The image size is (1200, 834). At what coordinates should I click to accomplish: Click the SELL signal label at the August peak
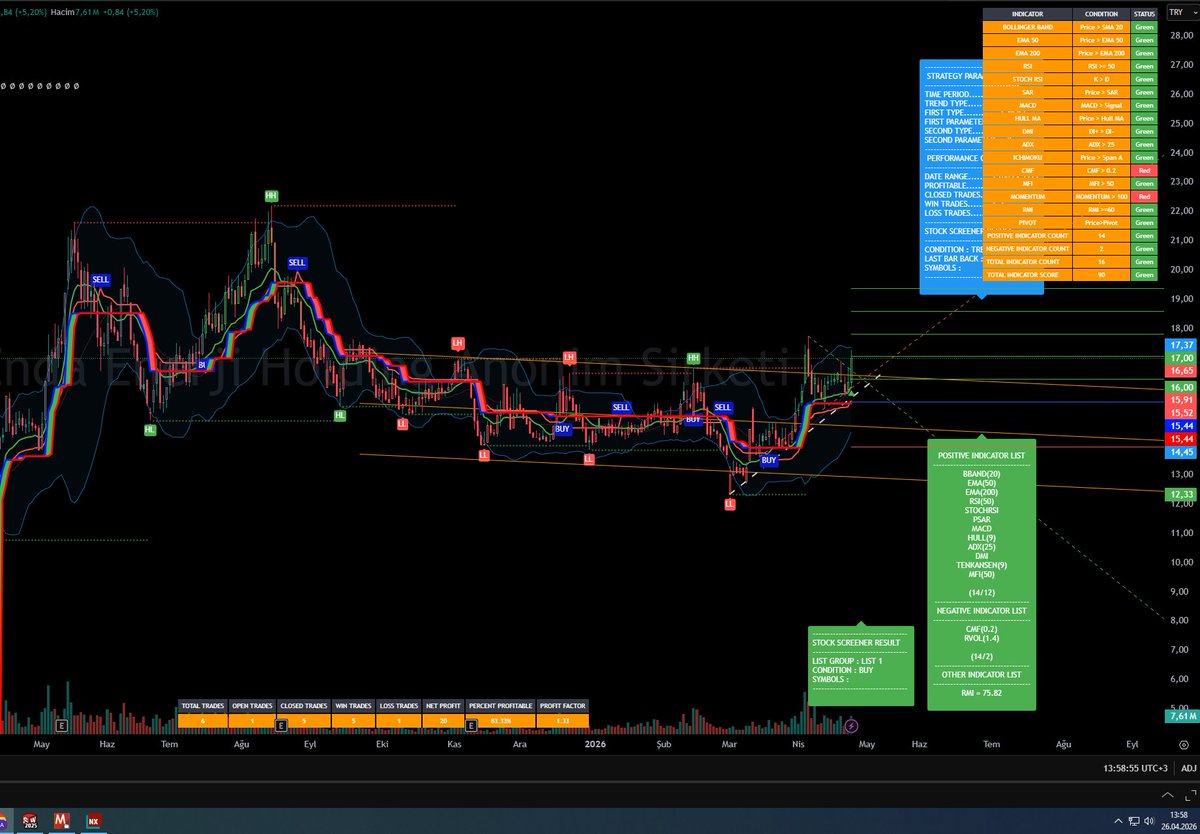tap(297, 262)
